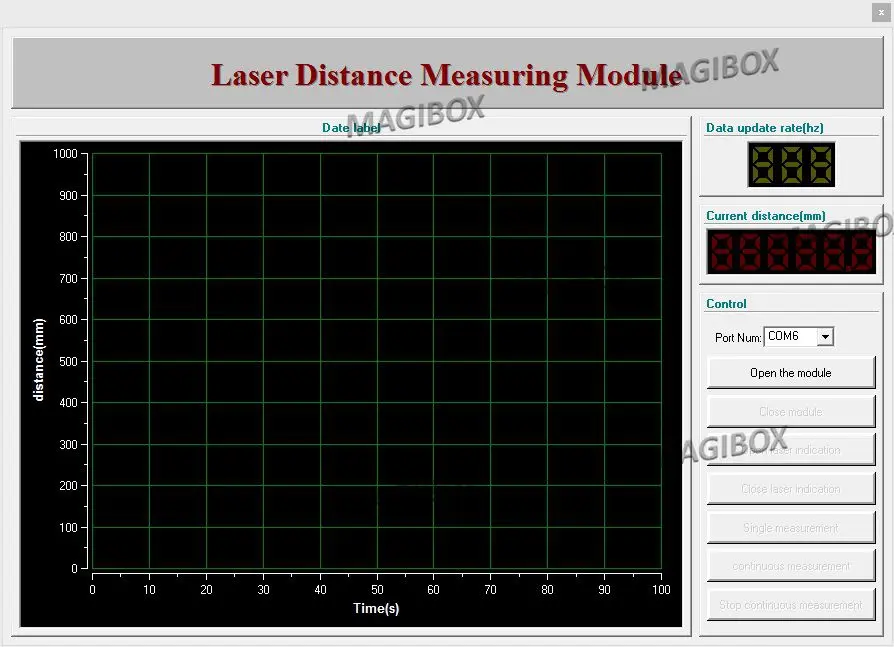Viewport: 894px width, 647px height.
Task: Click the distance(mm) axis label
Action: 39,360
